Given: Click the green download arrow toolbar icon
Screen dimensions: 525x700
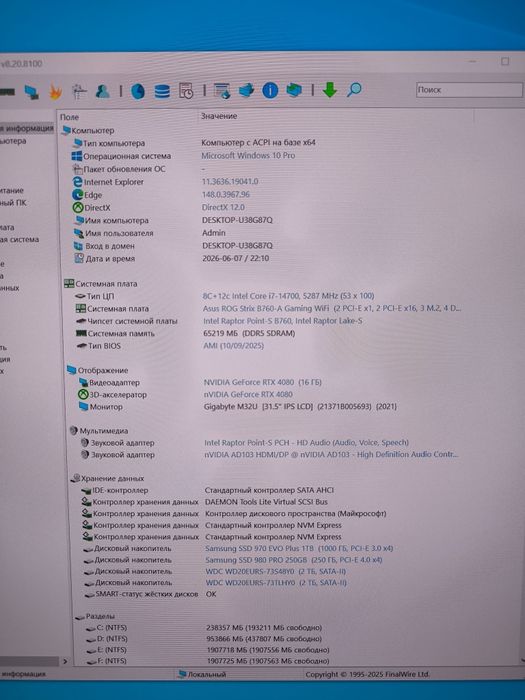Looking at the screenshot, I should click(x=329, y=90).
